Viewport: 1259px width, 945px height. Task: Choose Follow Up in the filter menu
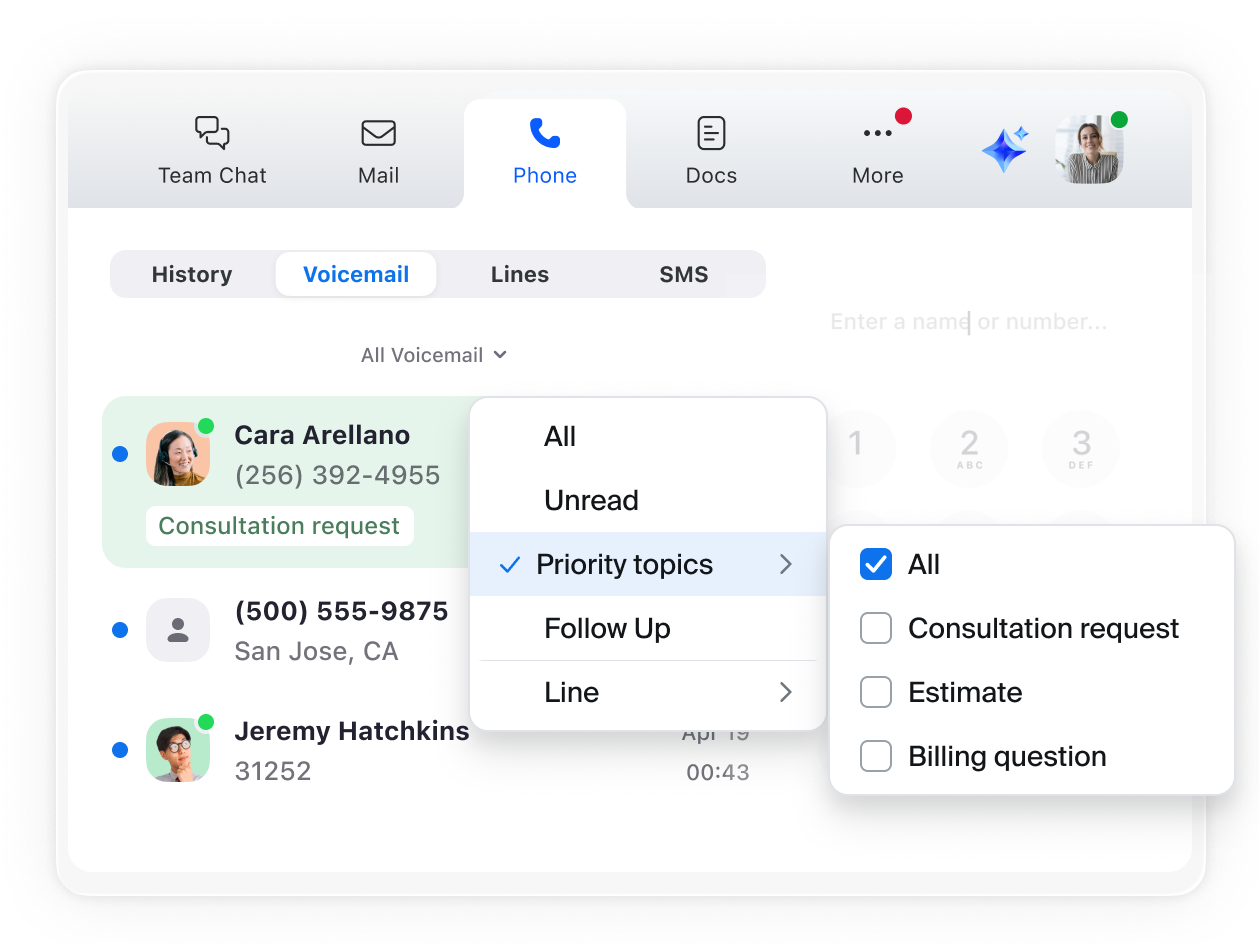click(x=608, y=628)
